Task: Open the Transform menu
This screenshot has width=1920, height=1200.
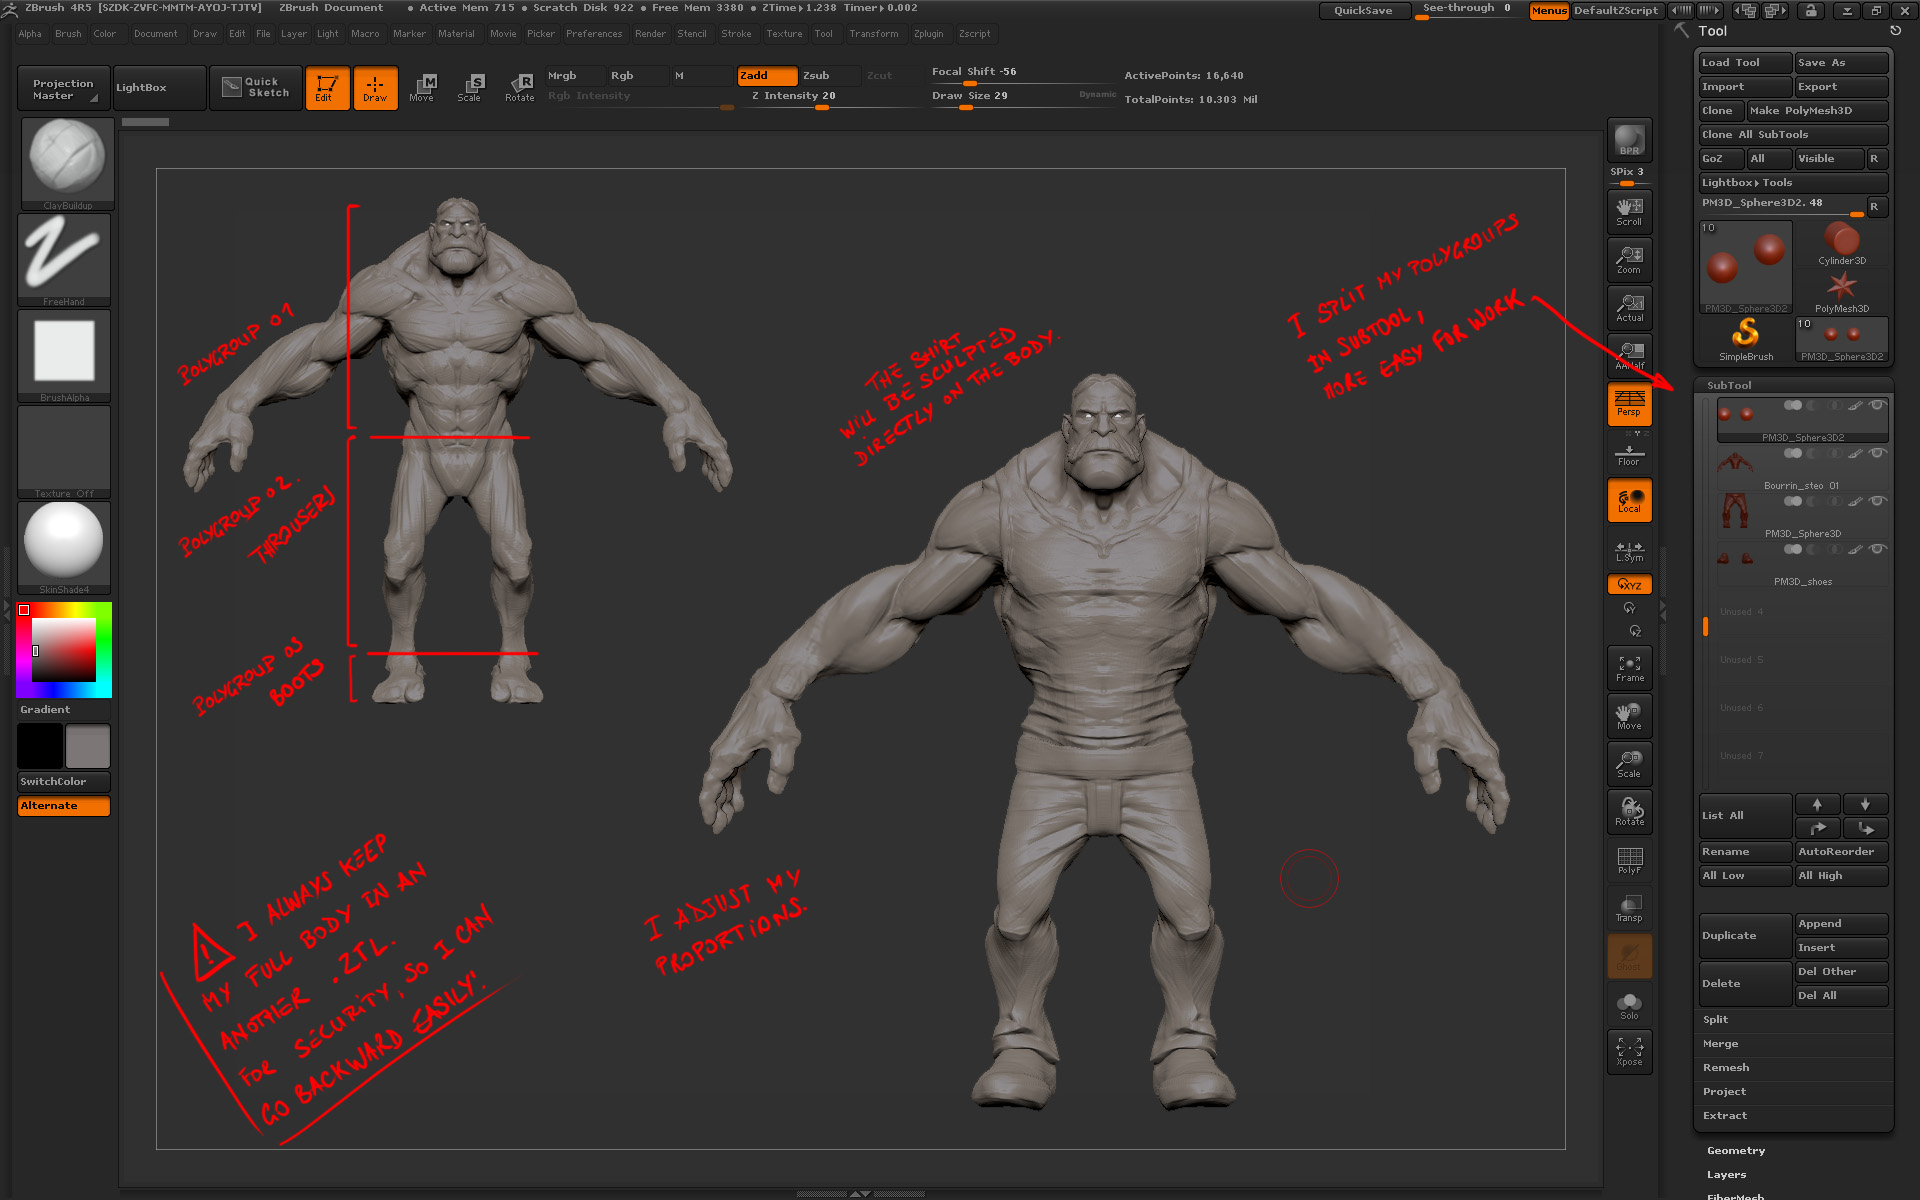Action: point(873,34)
